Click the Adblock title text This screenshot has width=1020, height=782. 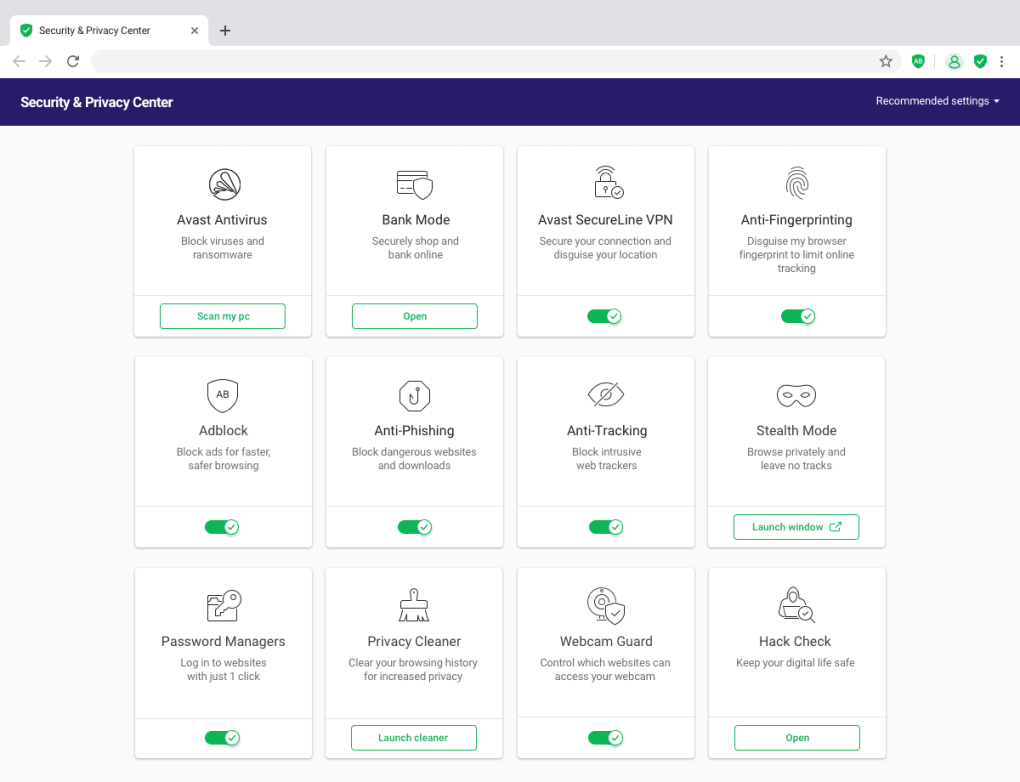(223, 431)
